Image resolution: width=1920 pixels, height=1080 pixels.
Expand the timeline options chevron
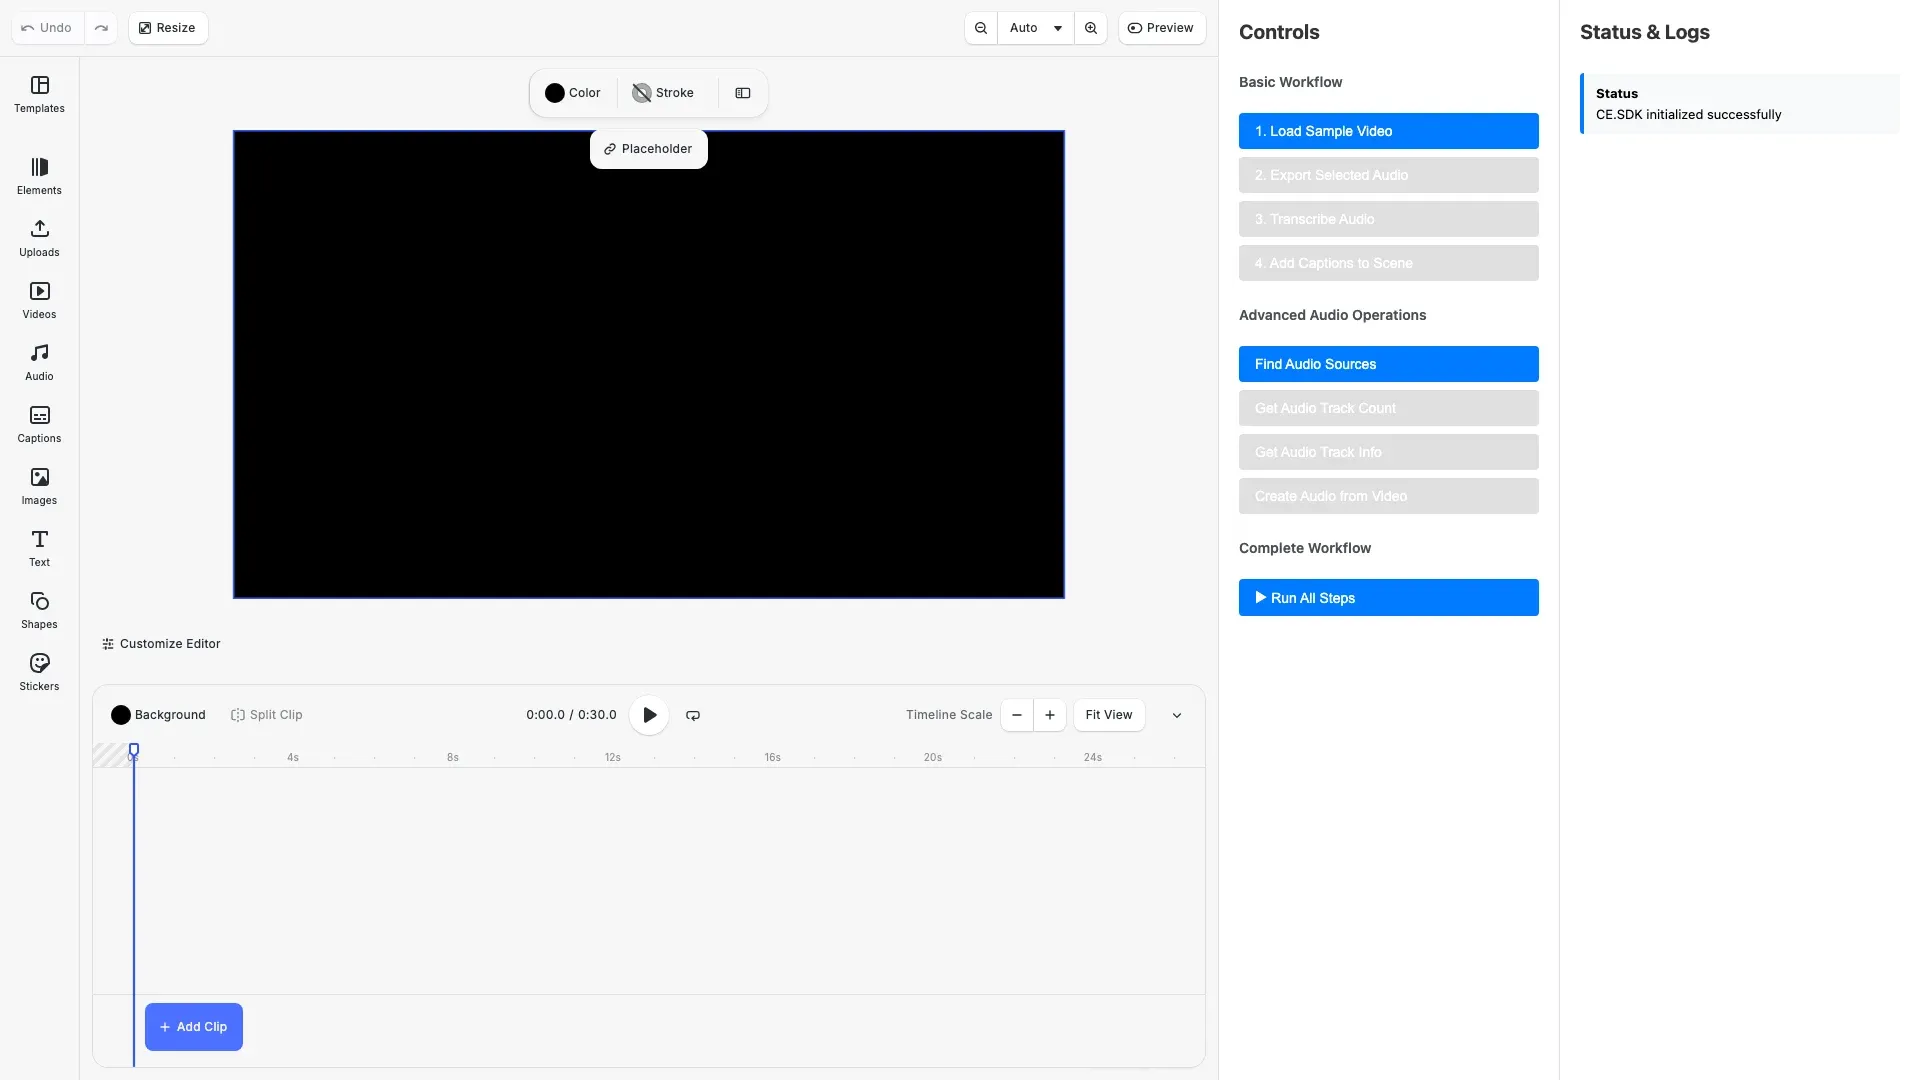coord(1177,715)
